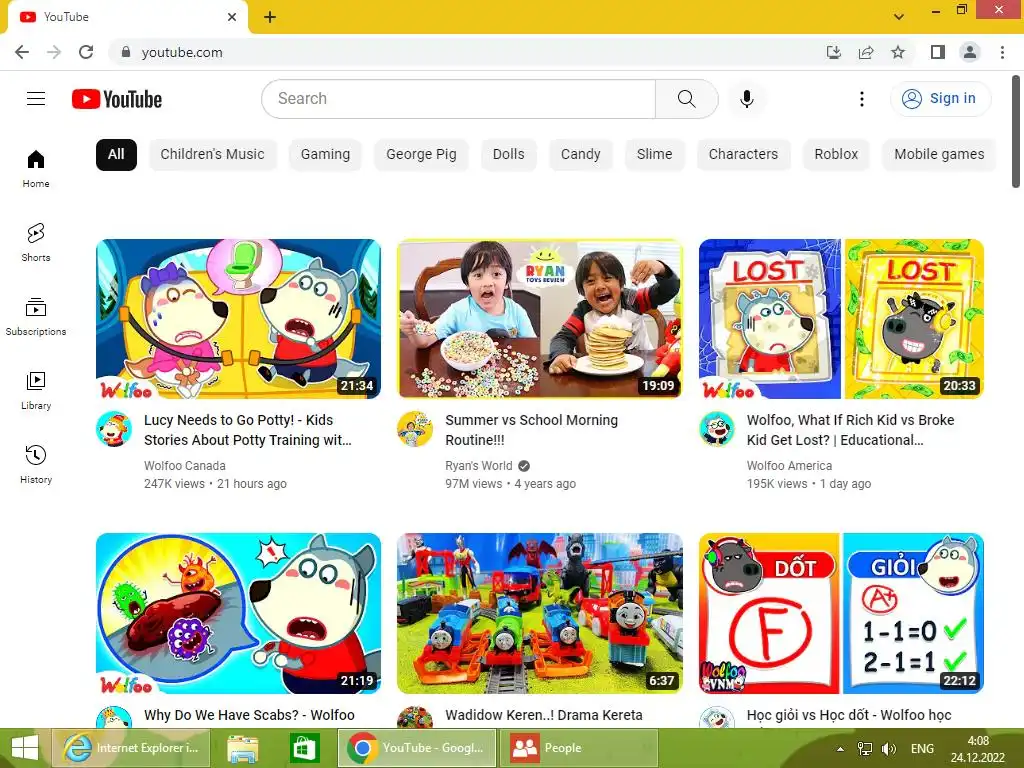Image resolution: width=1024 pixels, height=768 pixels.
Task: Click install app icon in address bar
Action: [x=834, y=52]
